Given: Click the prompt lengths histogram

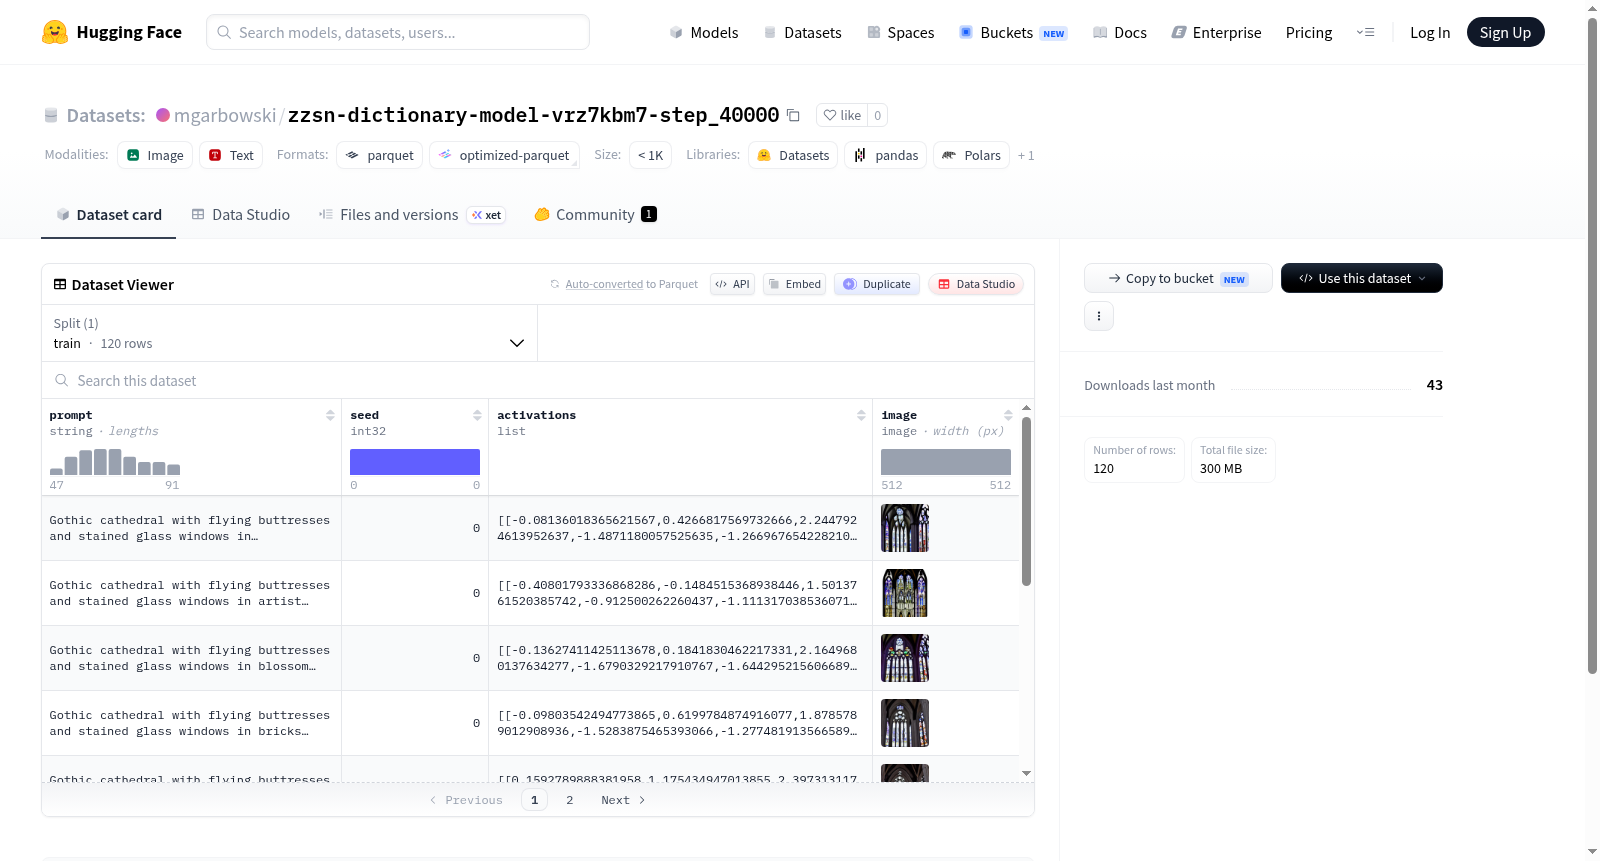Looking at the screenshot, I should (x=115, y=462).
